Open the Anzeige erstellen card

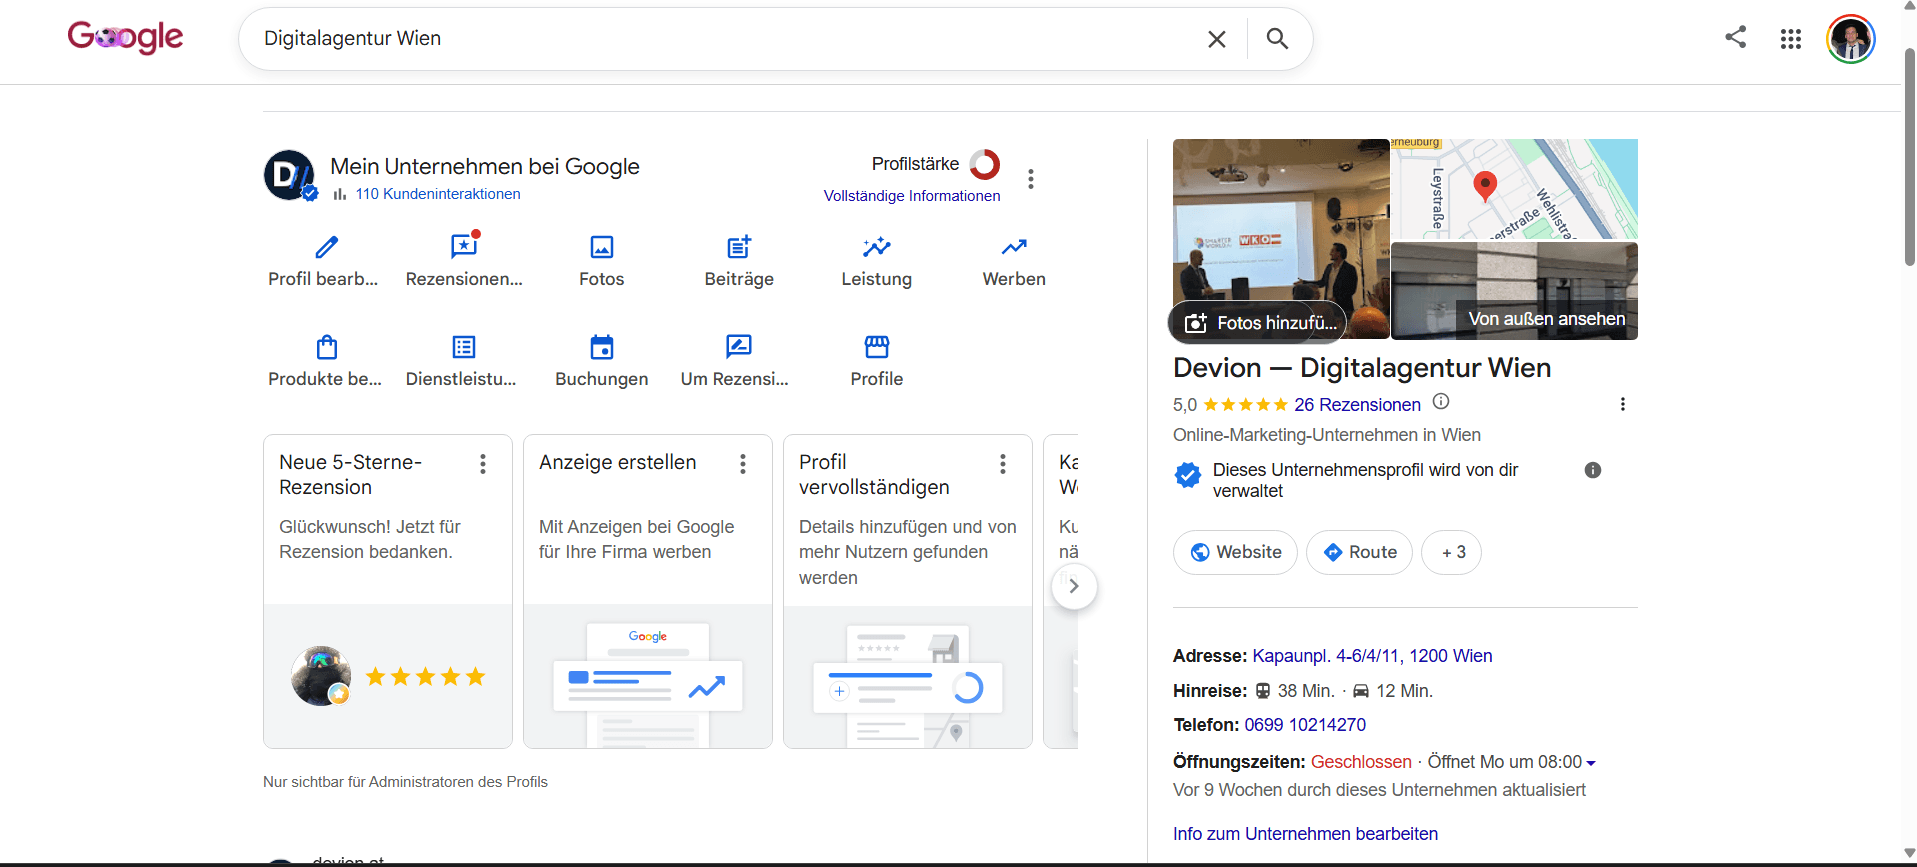coord(648,591)
